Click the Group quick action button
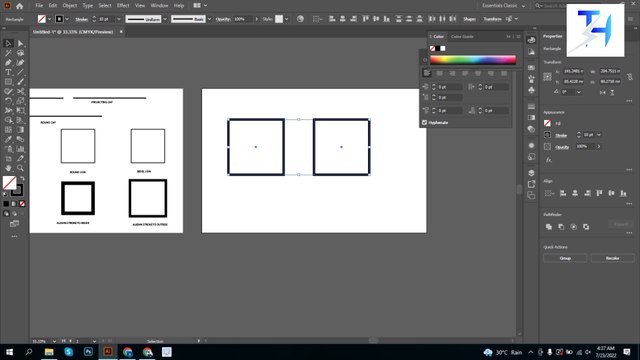The image size is (640, 360). pos(565,258)
